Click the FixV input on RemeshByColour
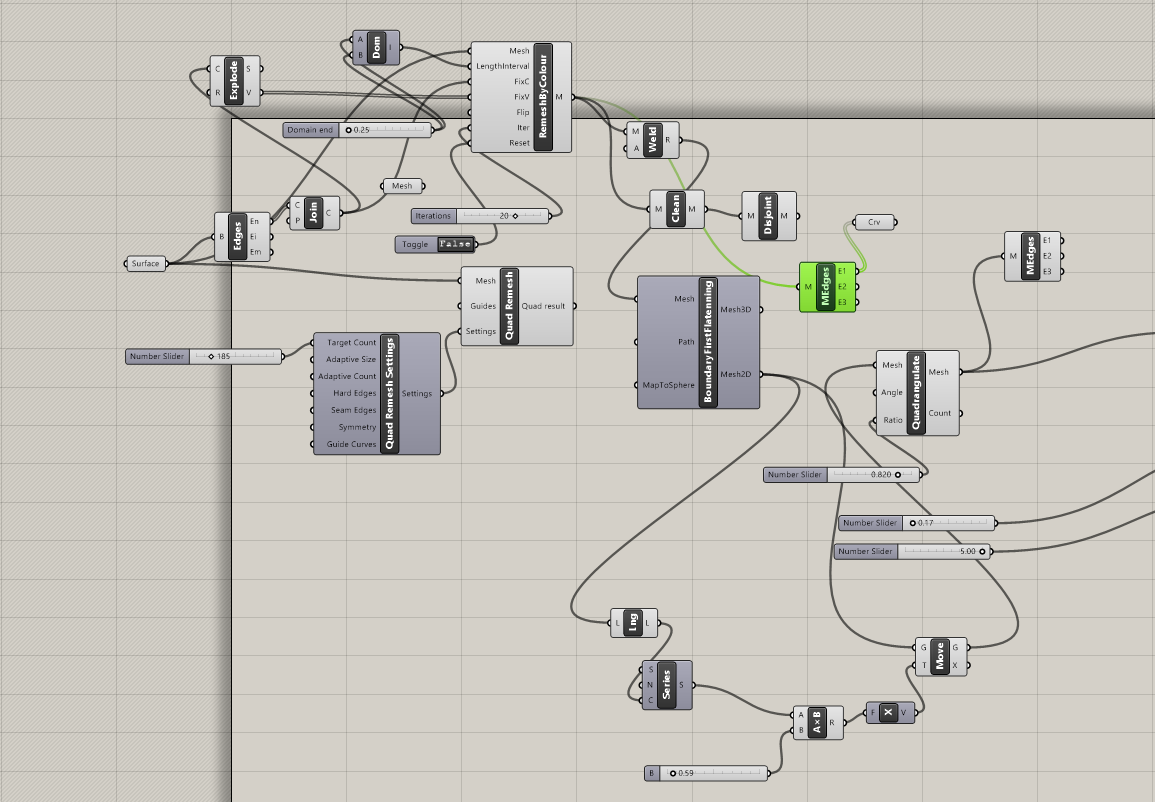This screenshot has height=802, width=1155. click(522, 97)
